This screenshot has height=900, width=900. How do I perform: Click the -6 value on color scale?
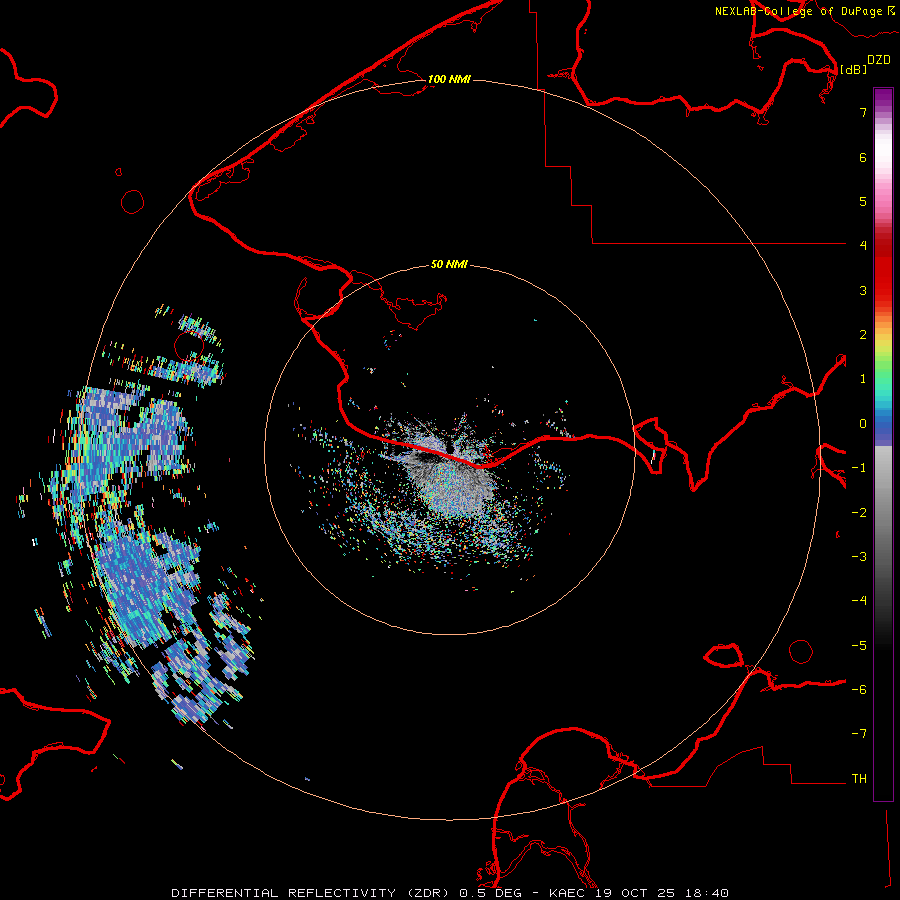point(859,690)
